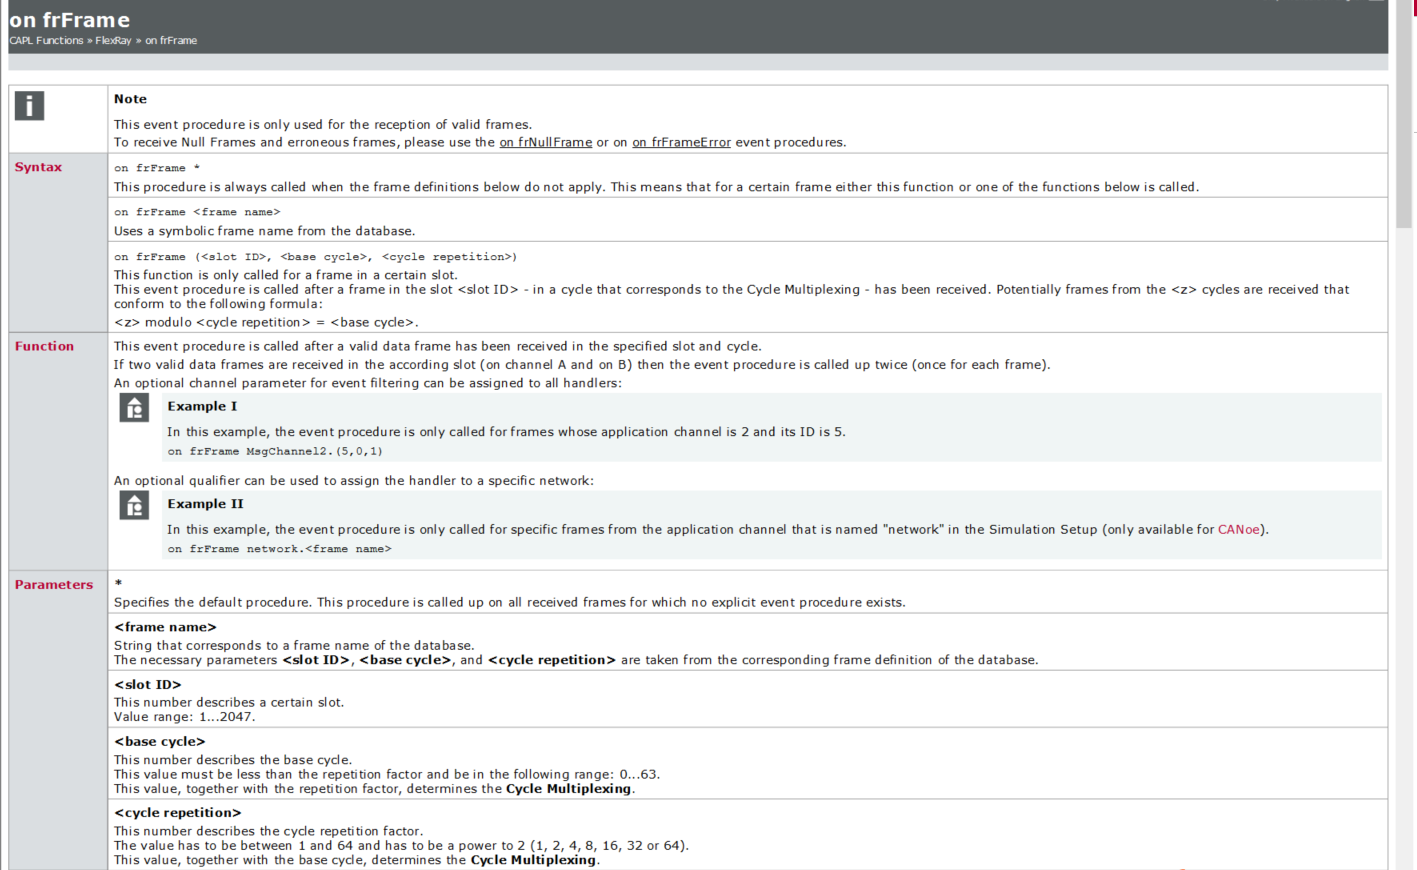Open Example II via its example icon
This screenshot has height=870, width=1417.
(x=133, y=505)
